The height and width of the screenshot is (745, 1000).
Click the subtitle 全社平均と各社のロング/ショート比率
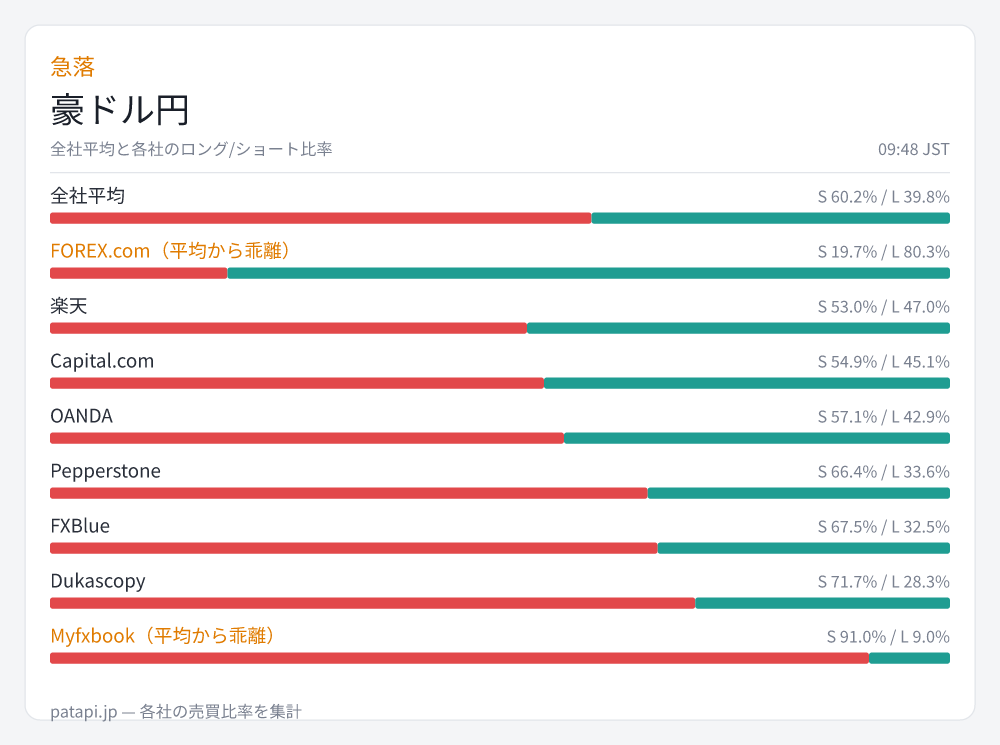tap(191, 149)
